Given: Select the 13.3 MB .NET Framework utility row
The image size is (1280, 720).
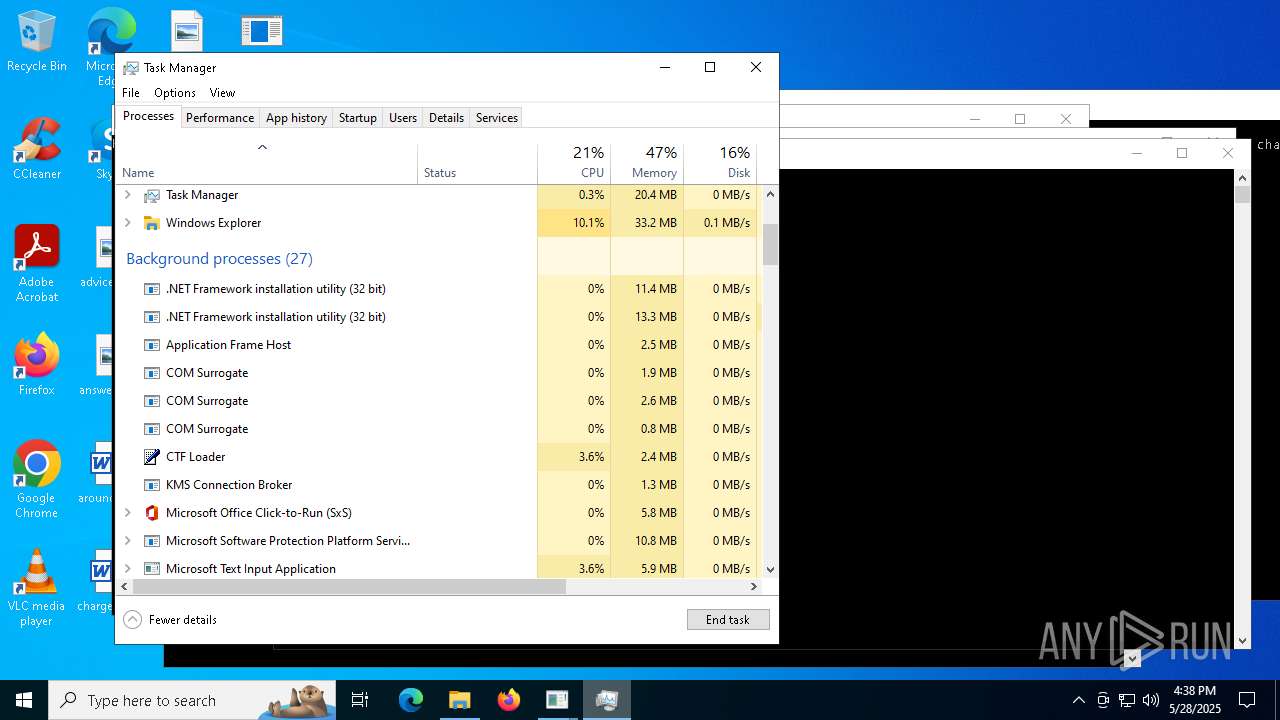Looking at the screenshot, I should click(437, 317).
